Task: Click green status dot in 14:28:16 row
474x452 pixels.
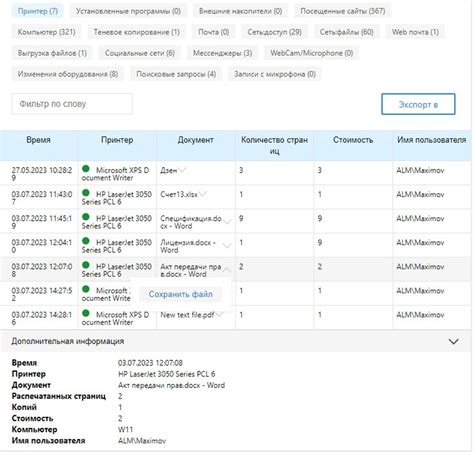Action: tap(86, 313)
